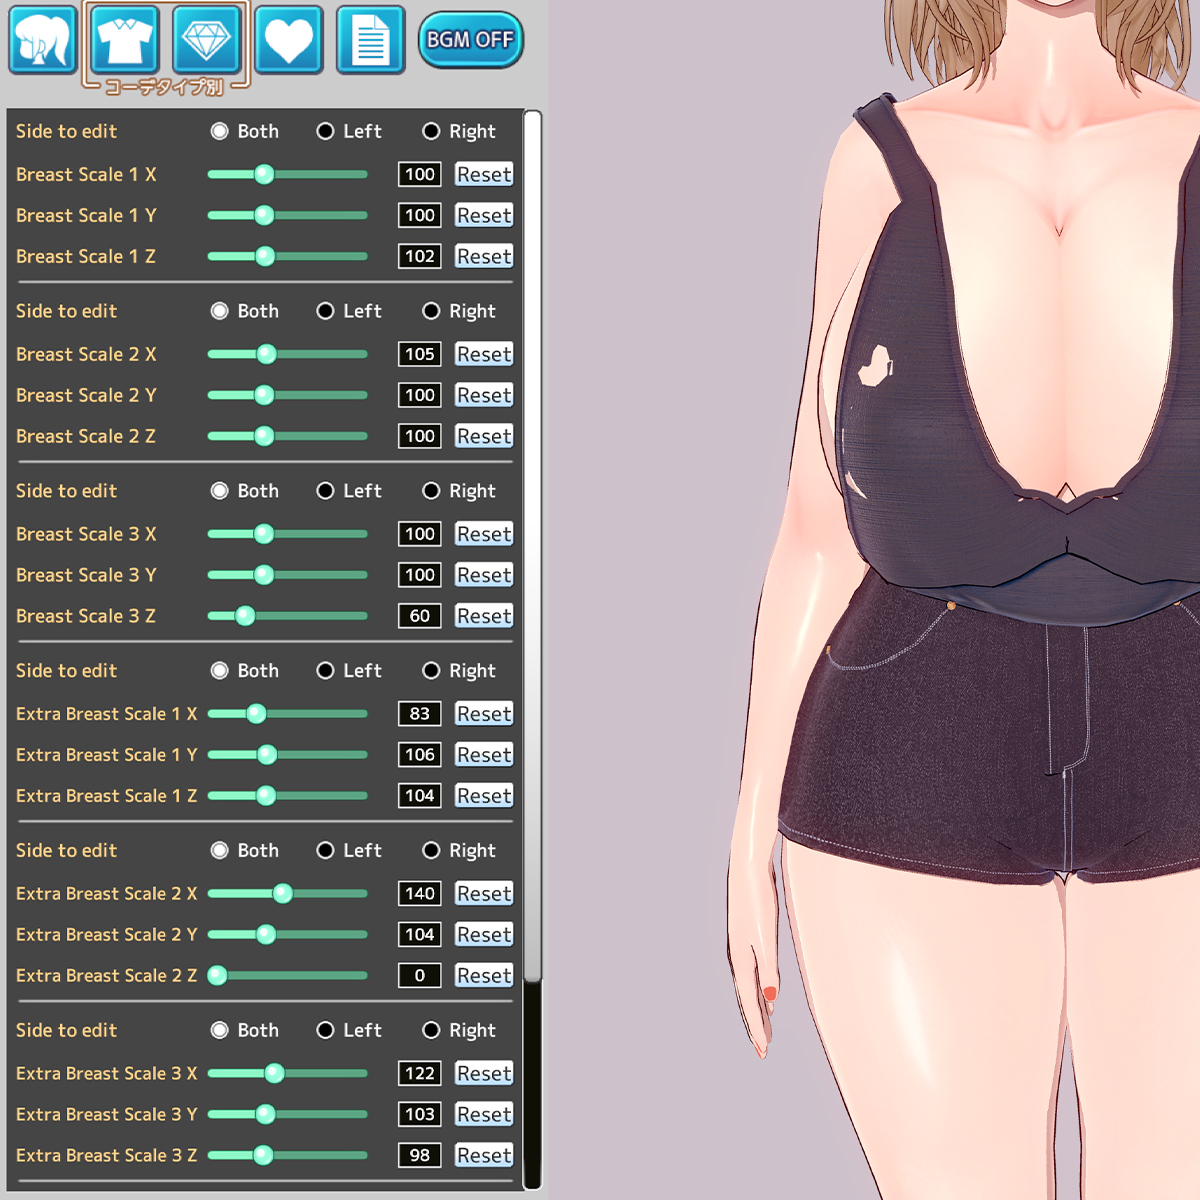Click the BGM OFF button
1200x1200 pixels.
pyautogui.click(x=470, y=40)
